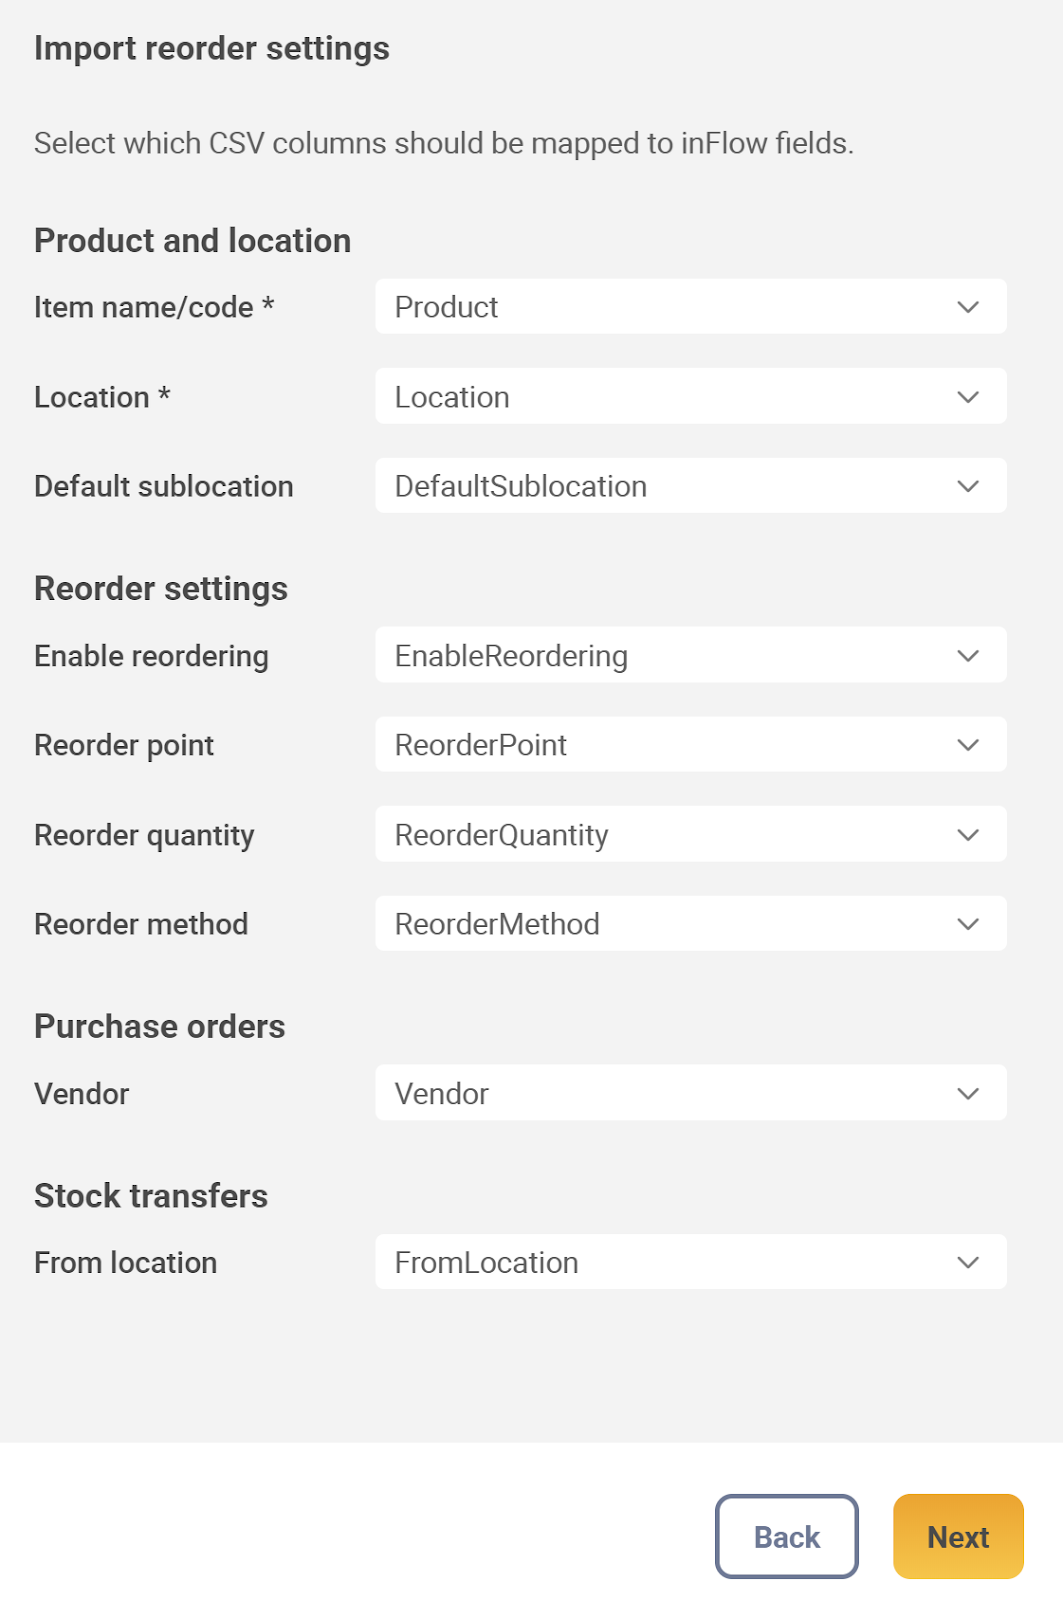Image resolution: width=1063 pixels, height=1600 pixels.
Task: Open the Vendor mapping dropdown field
Action: pyautogui.click(x=690, y=1093)
